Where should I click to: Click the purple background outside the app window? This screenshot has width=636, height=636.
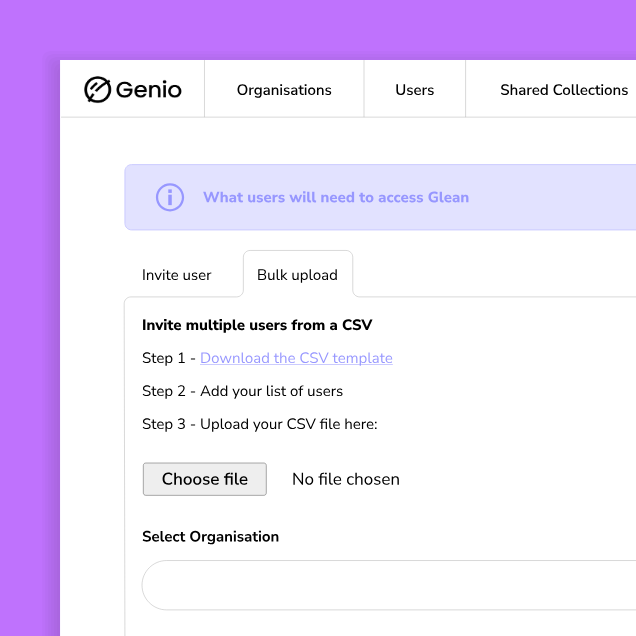28,300
